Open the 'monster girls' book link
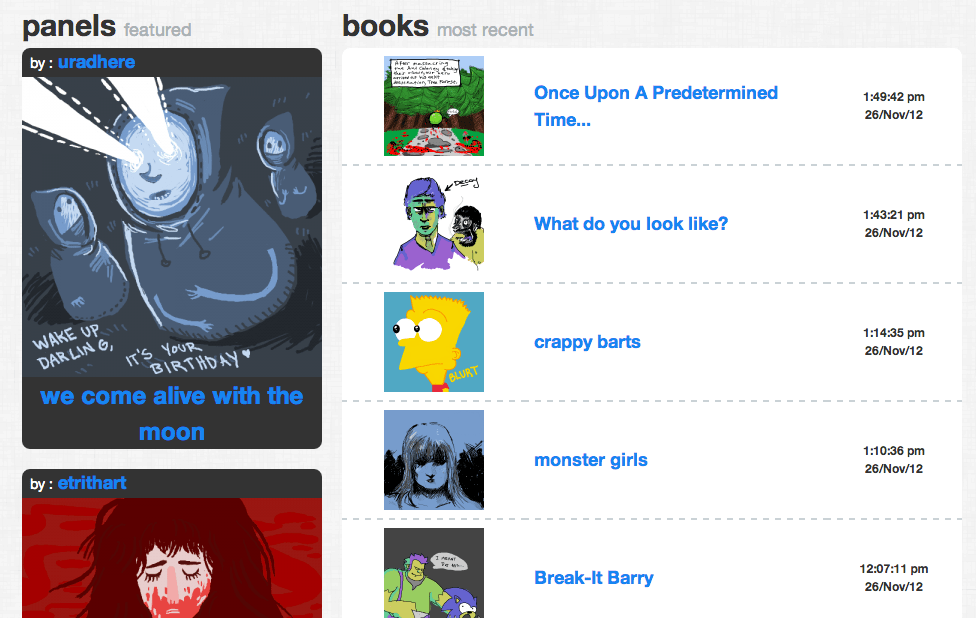The height and width of the screenshot is (618, 976). click(x=591, y=460)
